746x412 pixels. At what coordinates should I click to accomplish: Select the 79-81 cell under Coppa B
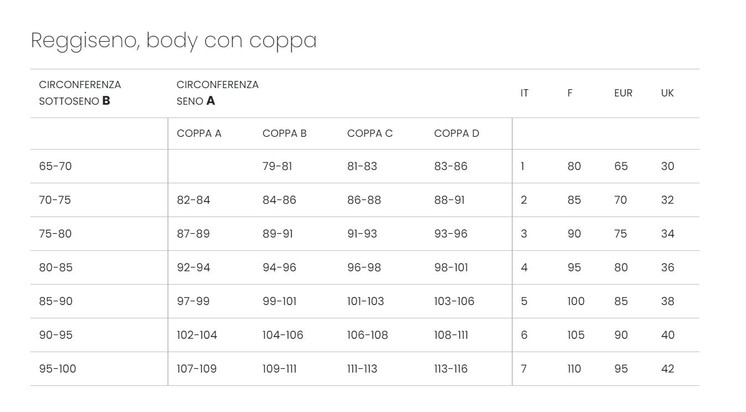coord(277,166)
